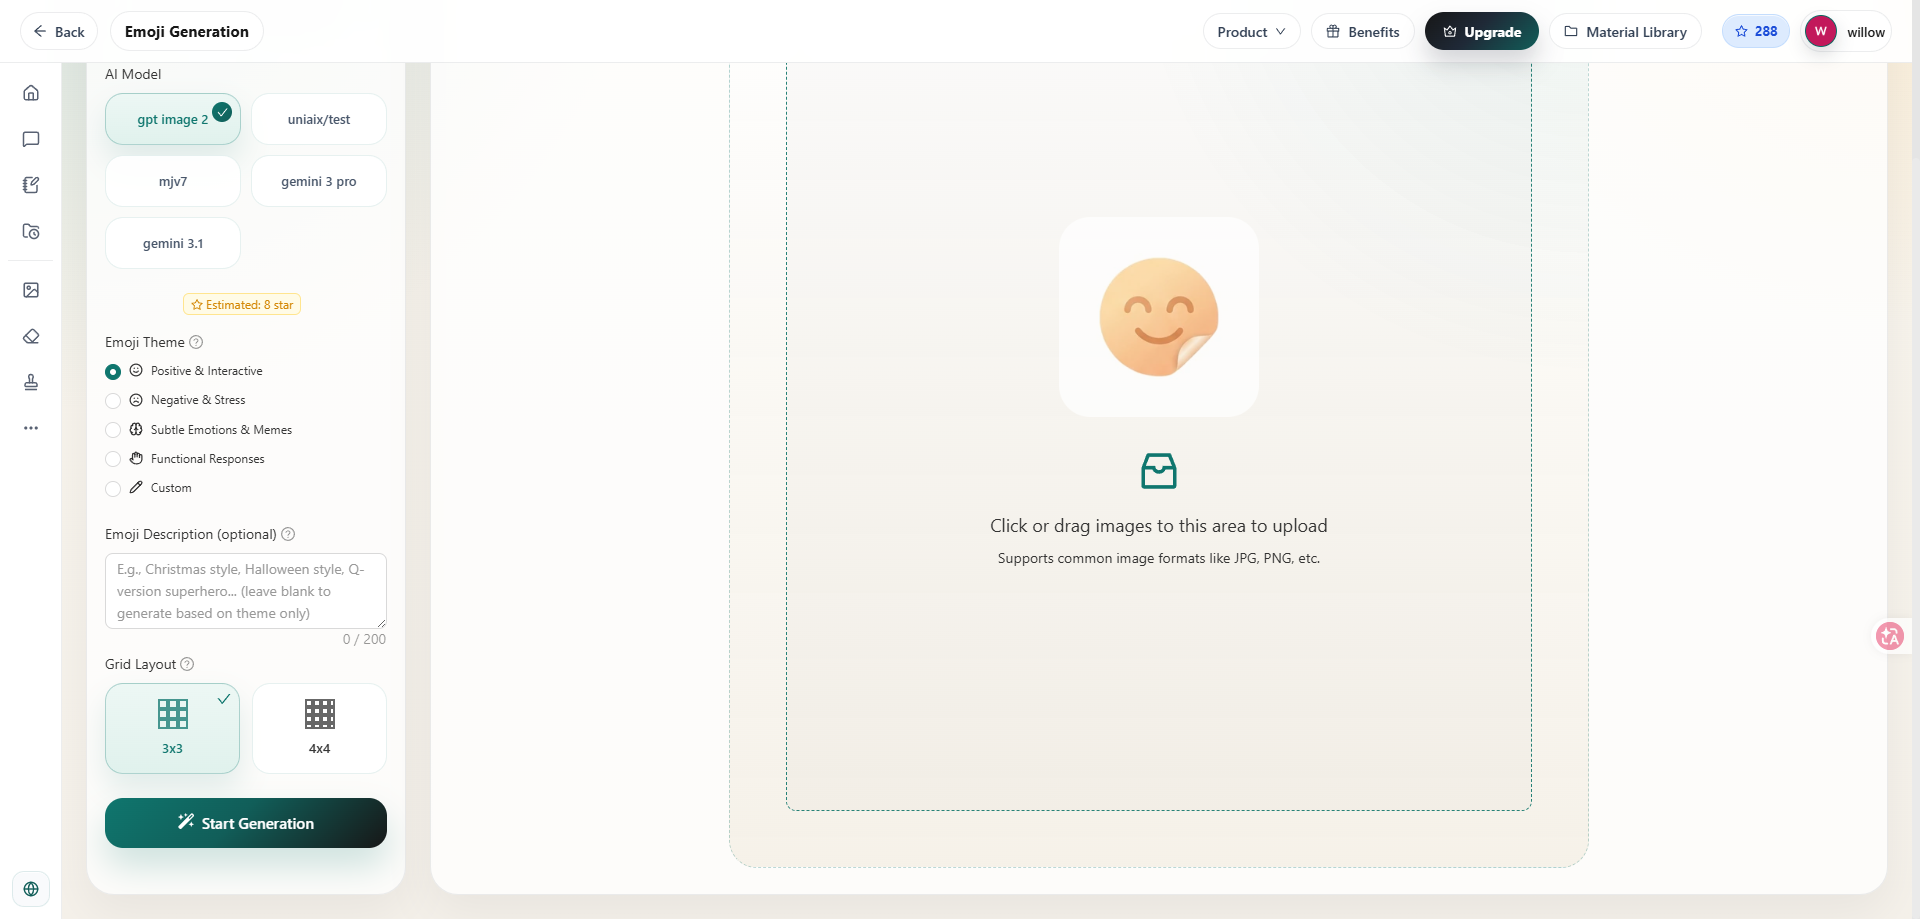Click the globe language icon

[x=31, y=889]
